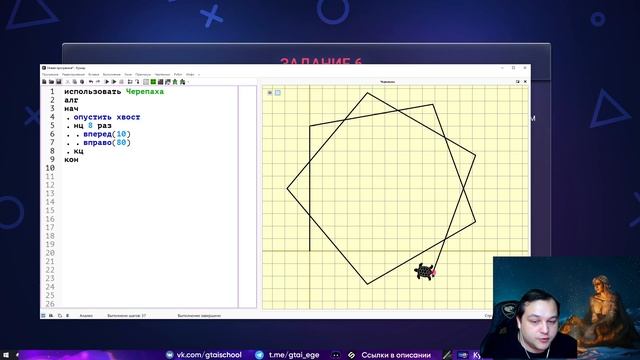Open the Робот menu
The image size is (640, 360).
[178, 74]
